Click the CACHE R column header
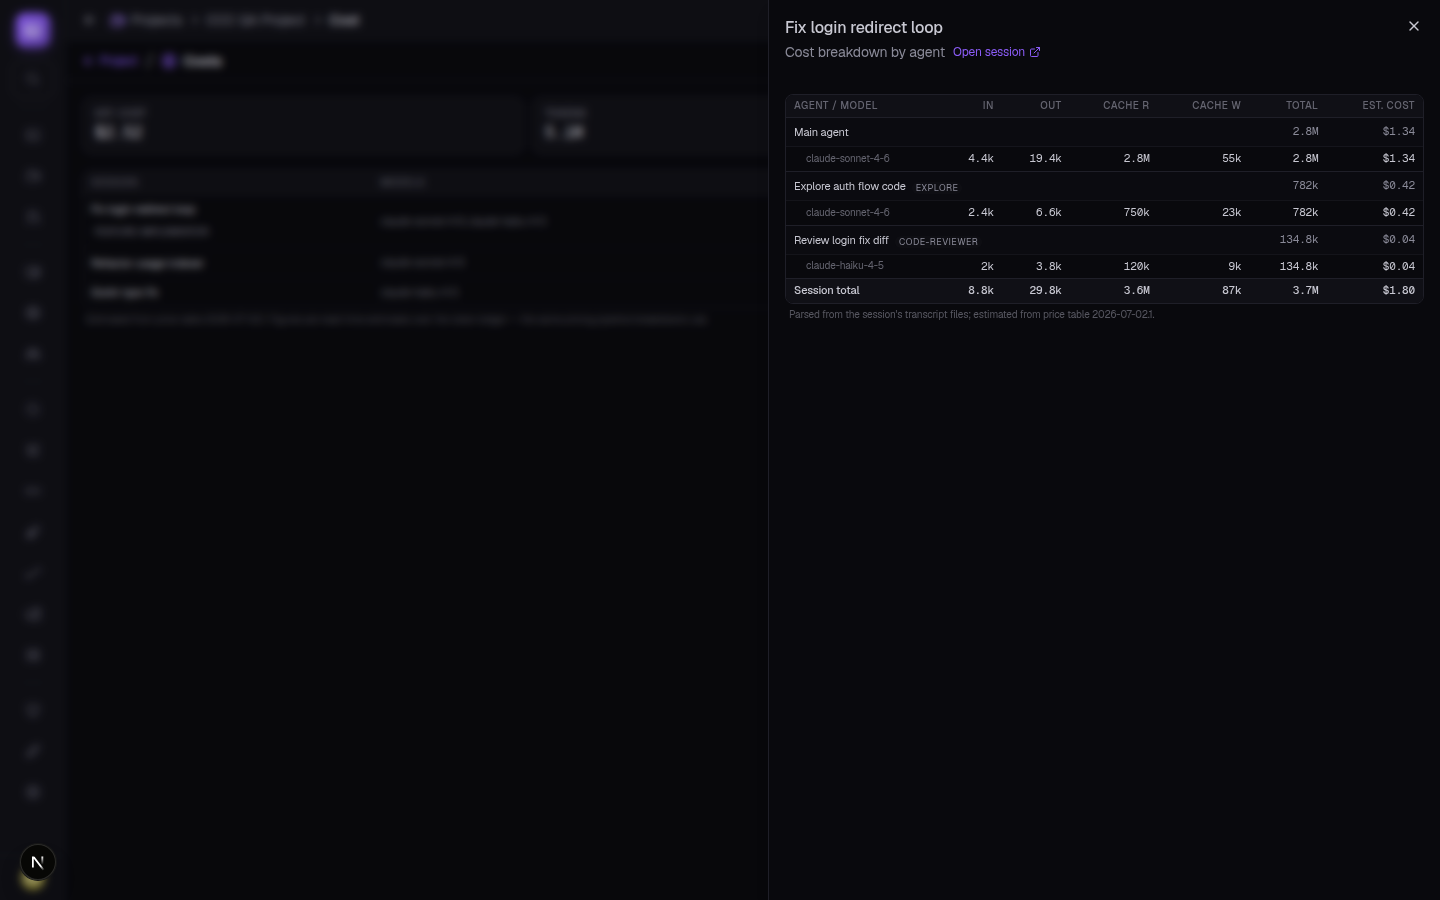The image size is (1440, 900). point(1126,105)
